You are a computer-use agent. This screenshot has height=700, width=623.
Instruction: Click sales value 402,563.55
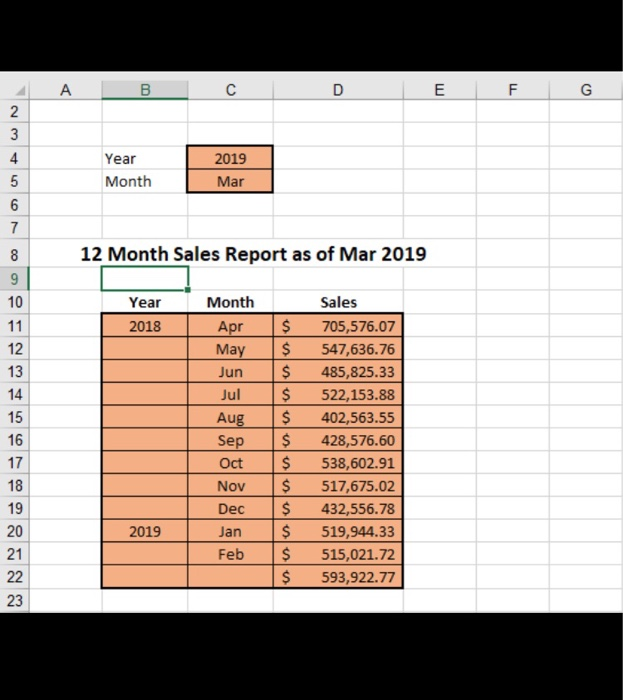pos(338,417)
